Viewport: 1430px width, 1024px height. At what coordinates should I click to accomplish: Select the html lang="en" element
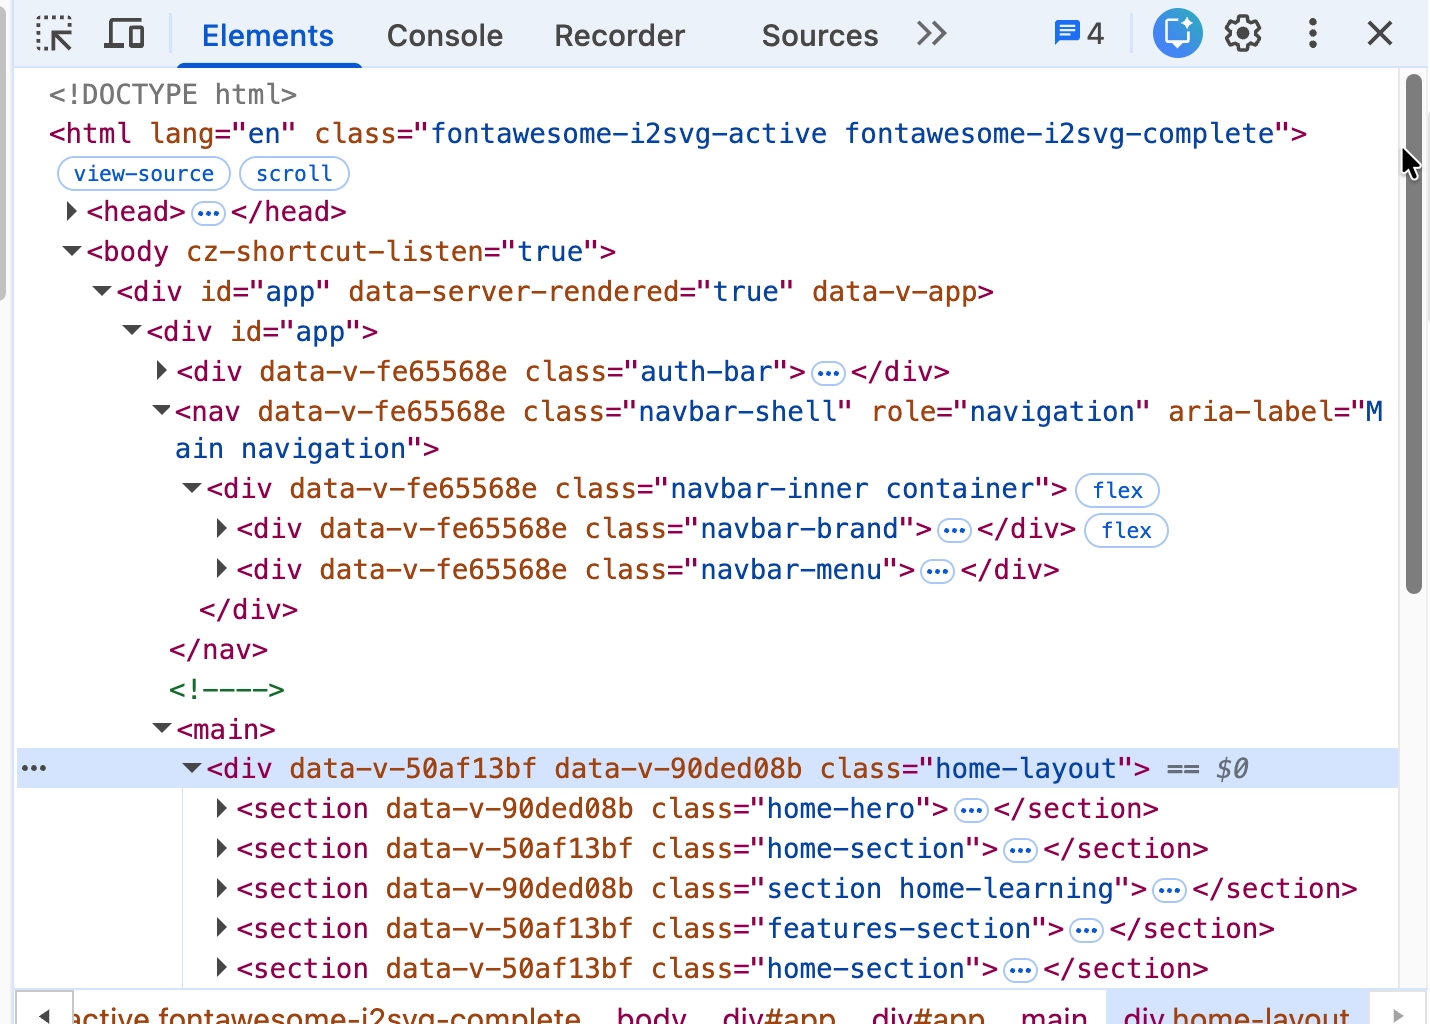pyautogui.click(x=678, y=133)
